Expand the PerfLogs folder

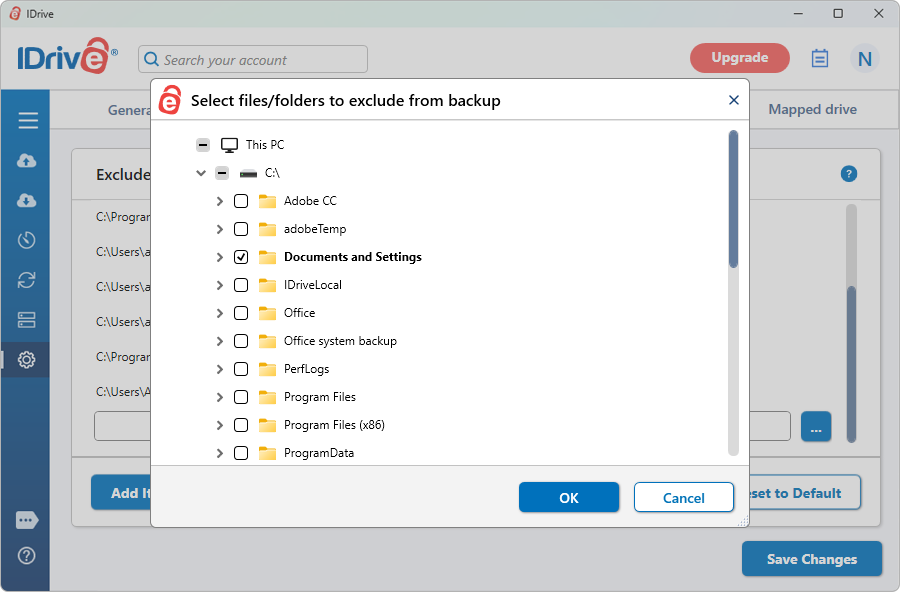[219, 369]
